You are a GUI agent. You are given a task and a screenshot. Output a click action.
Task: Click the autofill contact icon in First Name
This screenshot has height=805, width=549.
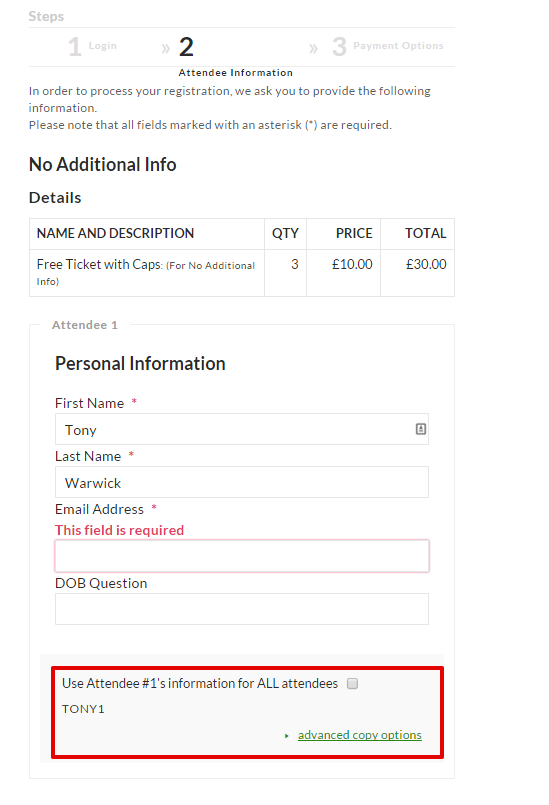click(421, 429)
